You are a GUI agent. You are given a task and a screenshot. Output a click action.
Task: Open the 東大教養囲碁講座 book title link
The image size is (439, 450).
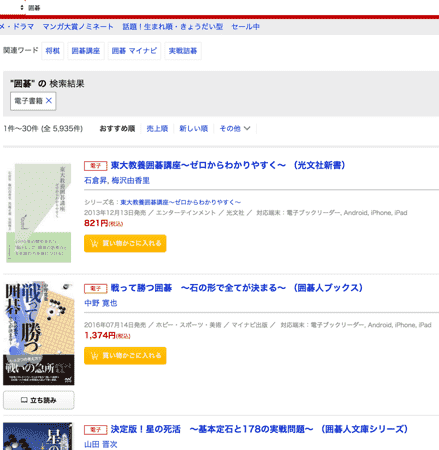(x=228, y=165)
